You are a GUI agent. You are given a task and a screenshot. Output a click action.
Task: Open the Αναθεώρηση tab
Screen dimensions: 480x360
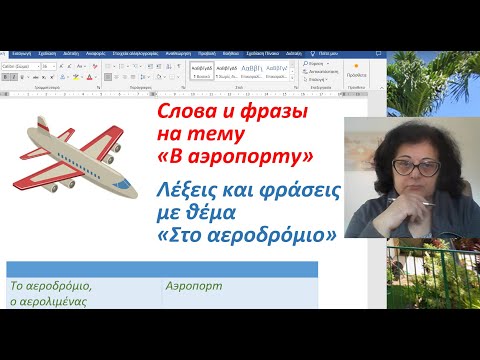pyautogui.click(x=178, y=53)
